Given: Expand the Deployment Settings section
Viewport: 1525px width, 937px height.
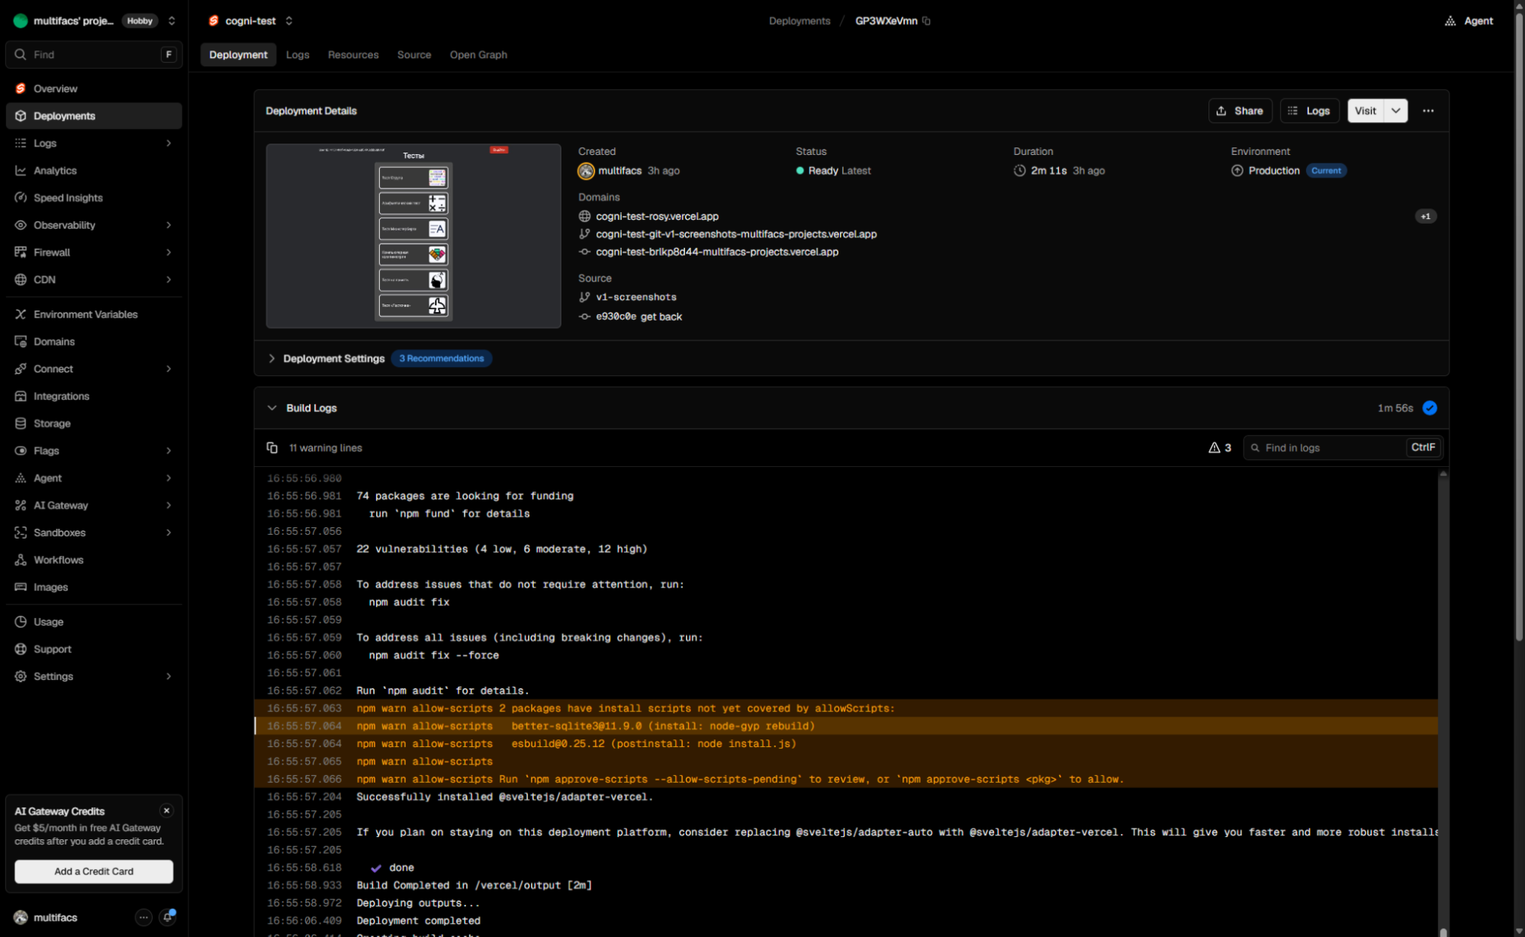Looking at the screenshot, I should coord(272,358).
